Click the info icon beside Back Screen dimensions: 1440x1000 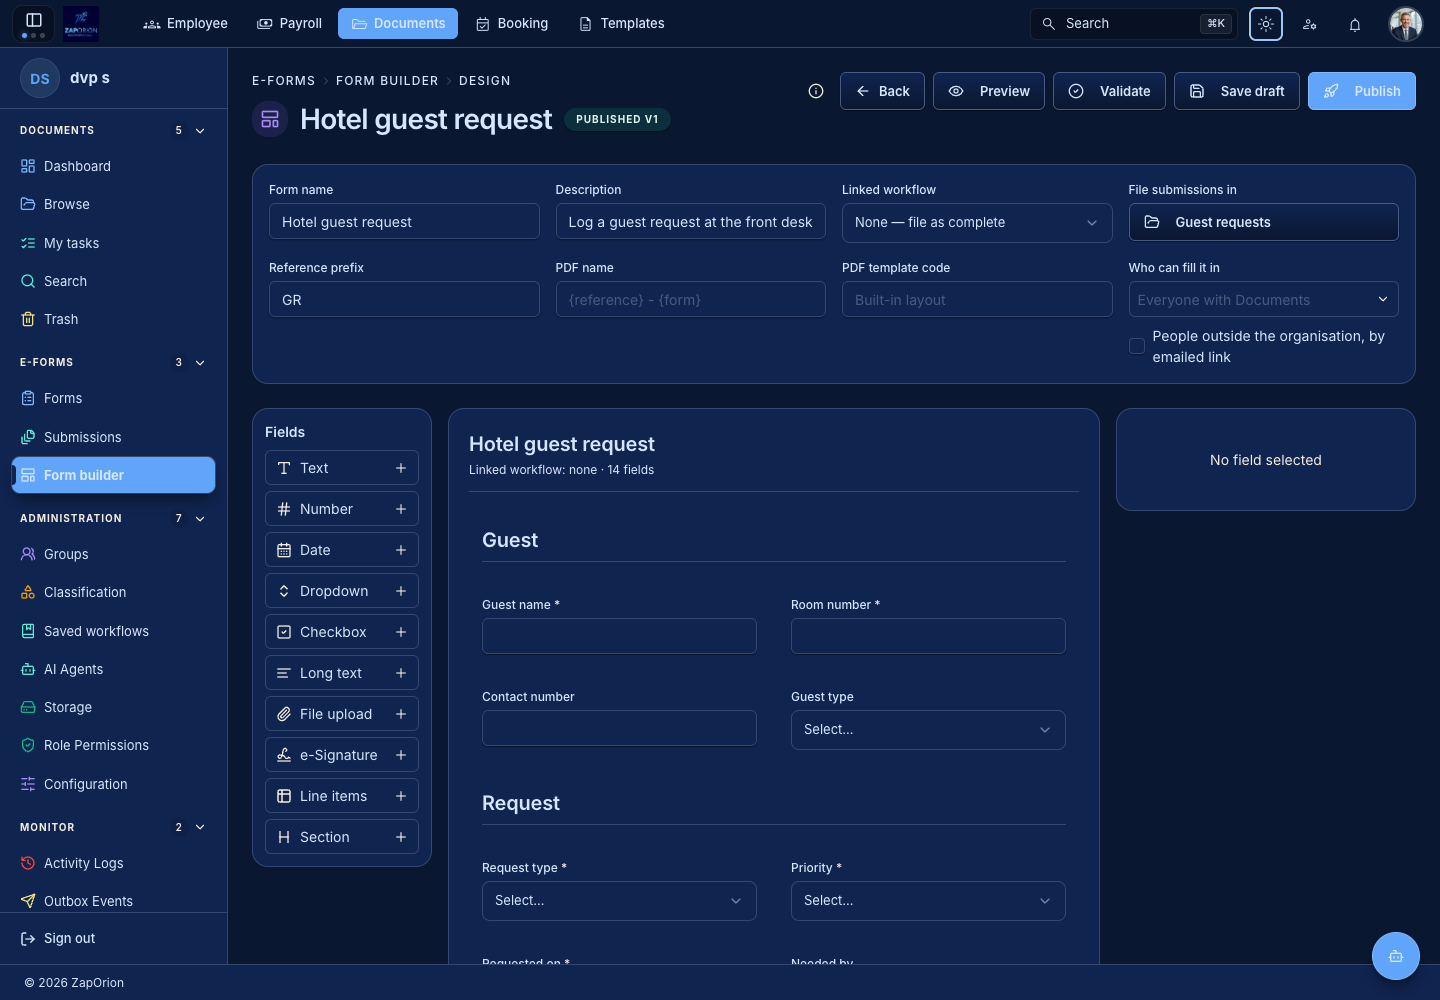coord(816,91)
